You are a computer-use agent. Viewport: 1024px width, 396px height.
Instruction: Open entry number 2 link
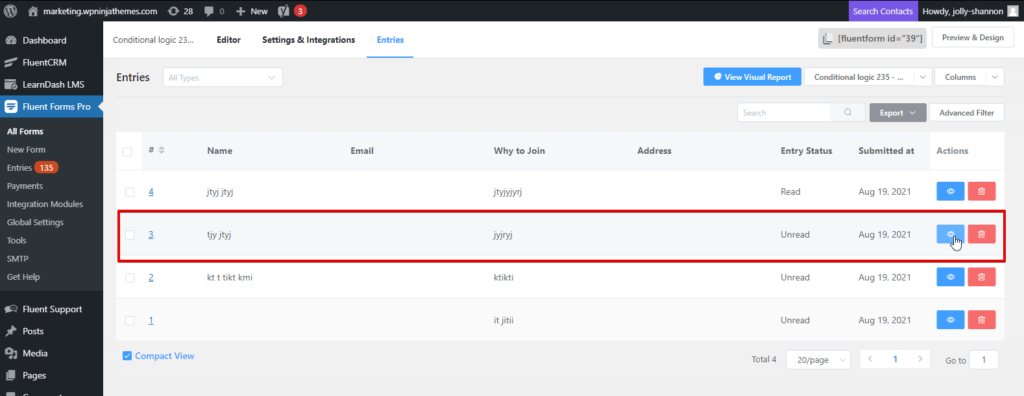pos(151,278)
